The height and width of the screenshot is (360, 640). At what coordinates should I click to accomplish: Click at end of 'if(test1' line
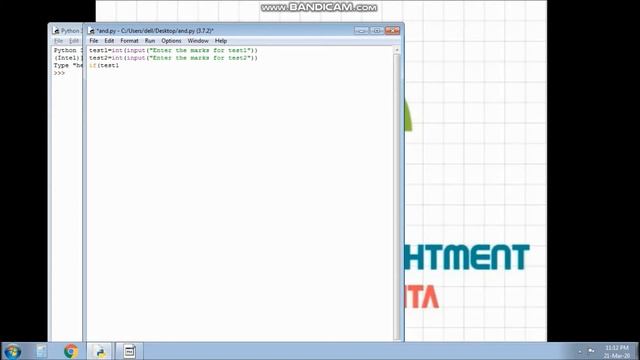coord(120,65)
